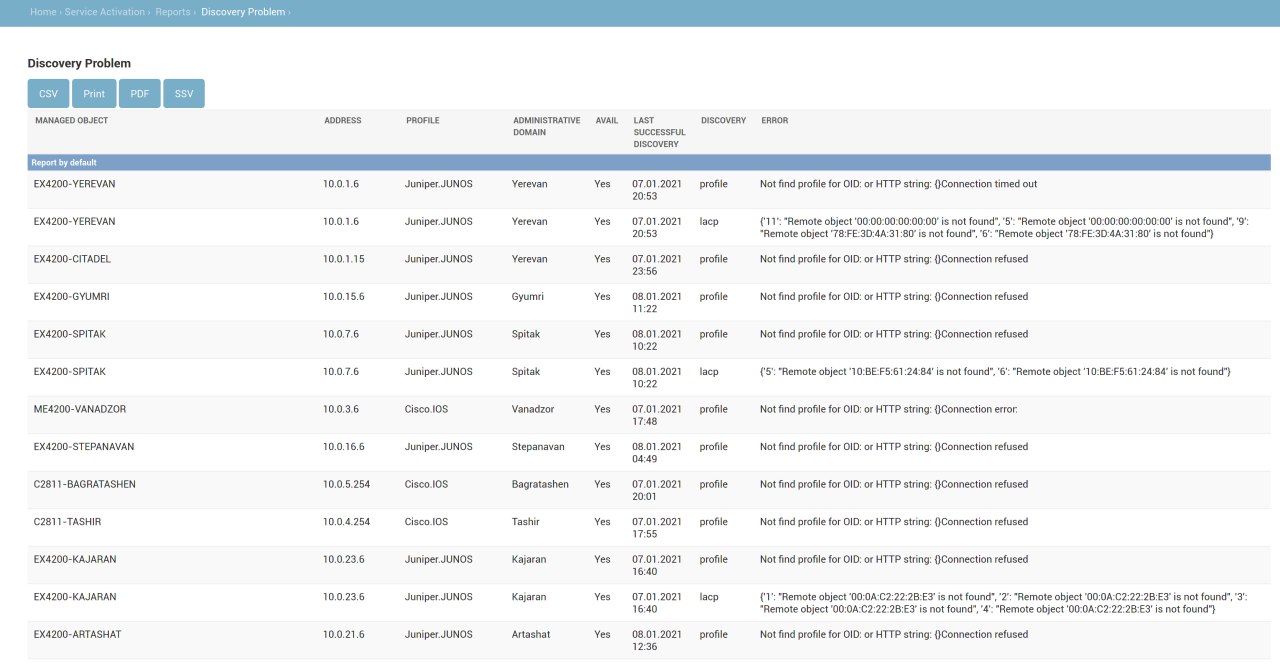Image resolution: width=1280 pixels, height=665 pixels.
Task: Select 'Report by default' section row
Action: coord(649,162)
